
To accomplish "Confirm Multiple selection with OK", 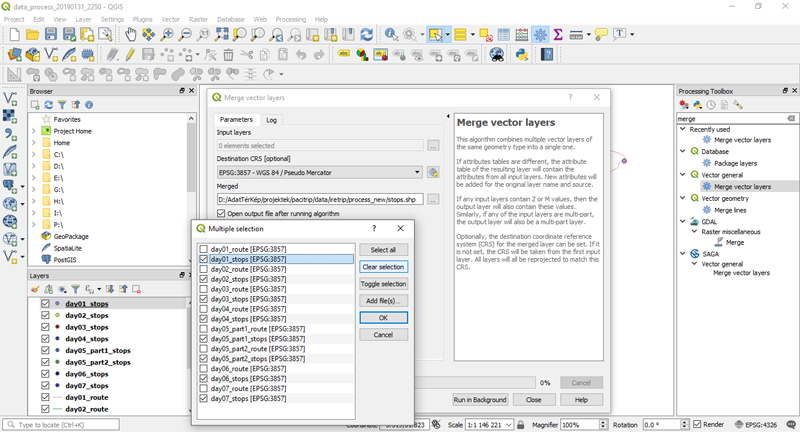I will pyautogui.click(x=383, y=318).
